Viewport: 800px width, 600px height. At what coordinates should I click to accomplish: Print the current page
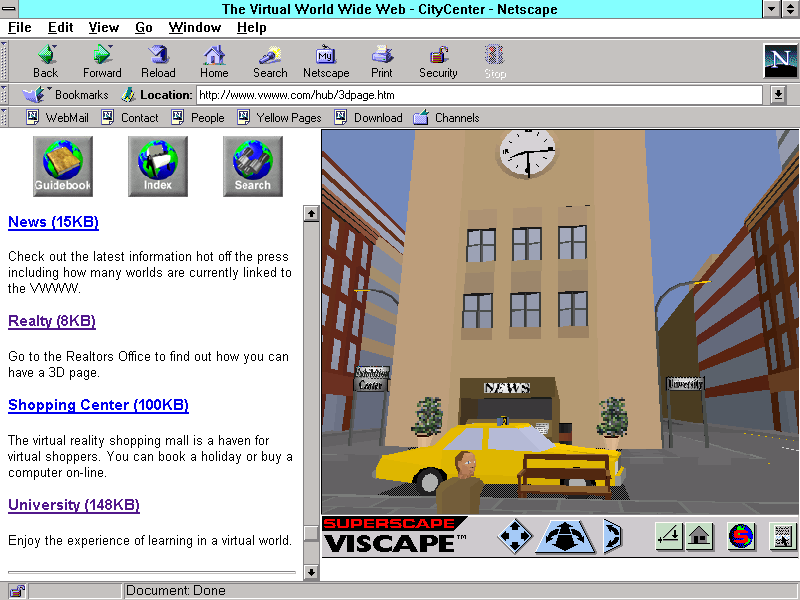coord(382,62)
